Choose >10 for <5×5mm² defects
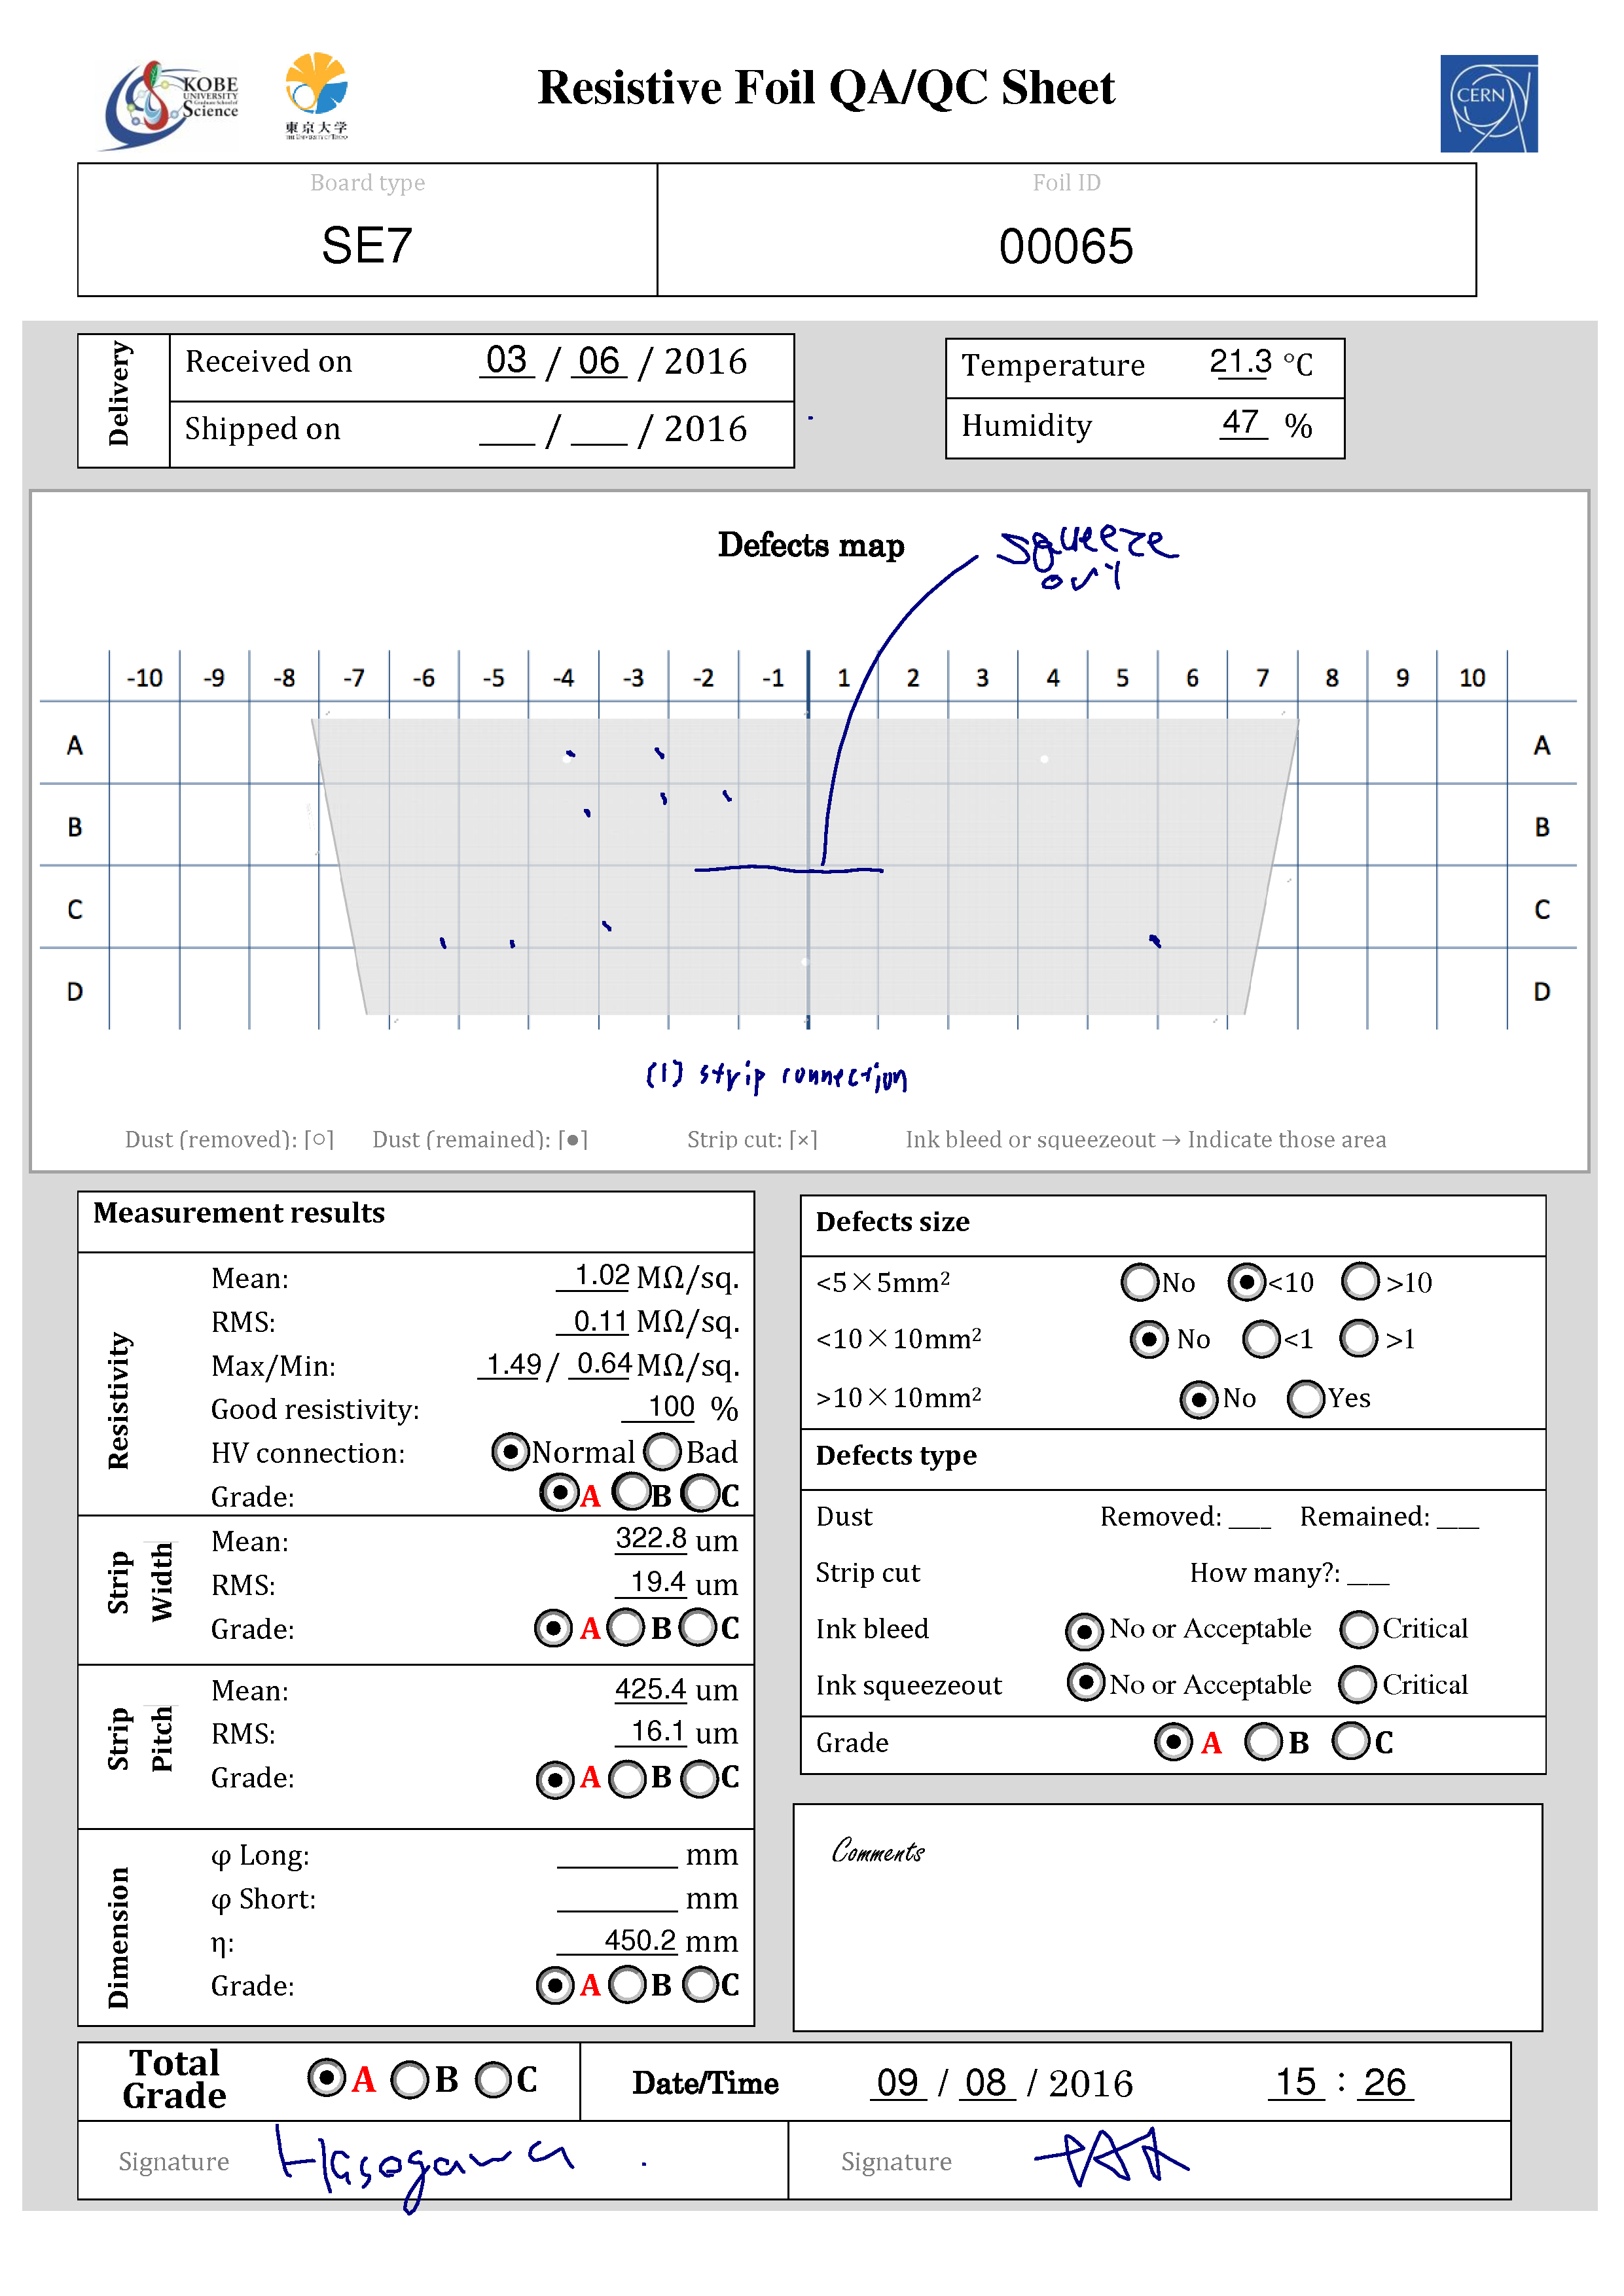Image resolution: width=1624 pixels, height=2296 pixels. point(1360,1281)
